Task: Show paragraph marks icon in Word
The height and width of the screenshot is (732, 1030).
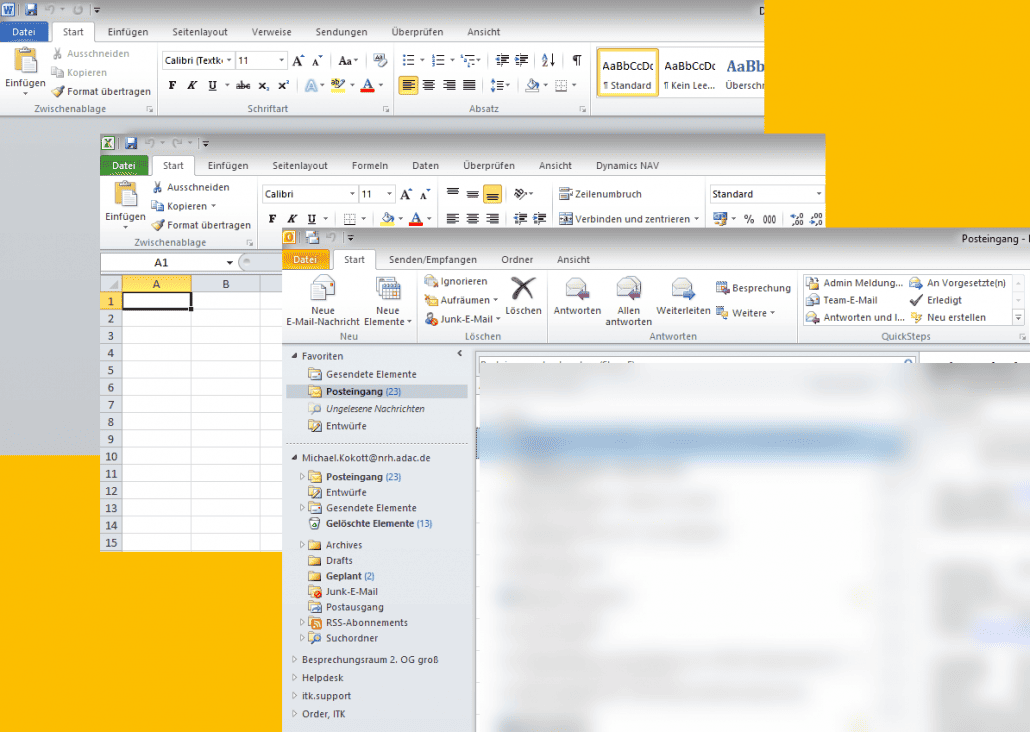Action: [x=577, y=60]
